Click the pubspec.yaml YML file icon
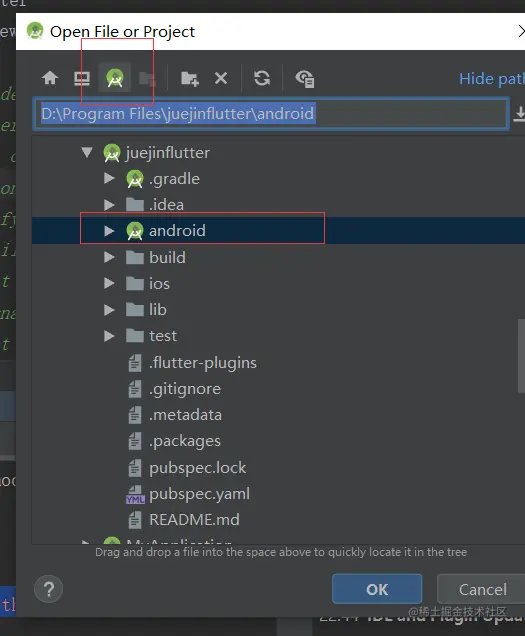Image resolution: width=525 pixels, height=636 pixels. click(x=135, y=494)
